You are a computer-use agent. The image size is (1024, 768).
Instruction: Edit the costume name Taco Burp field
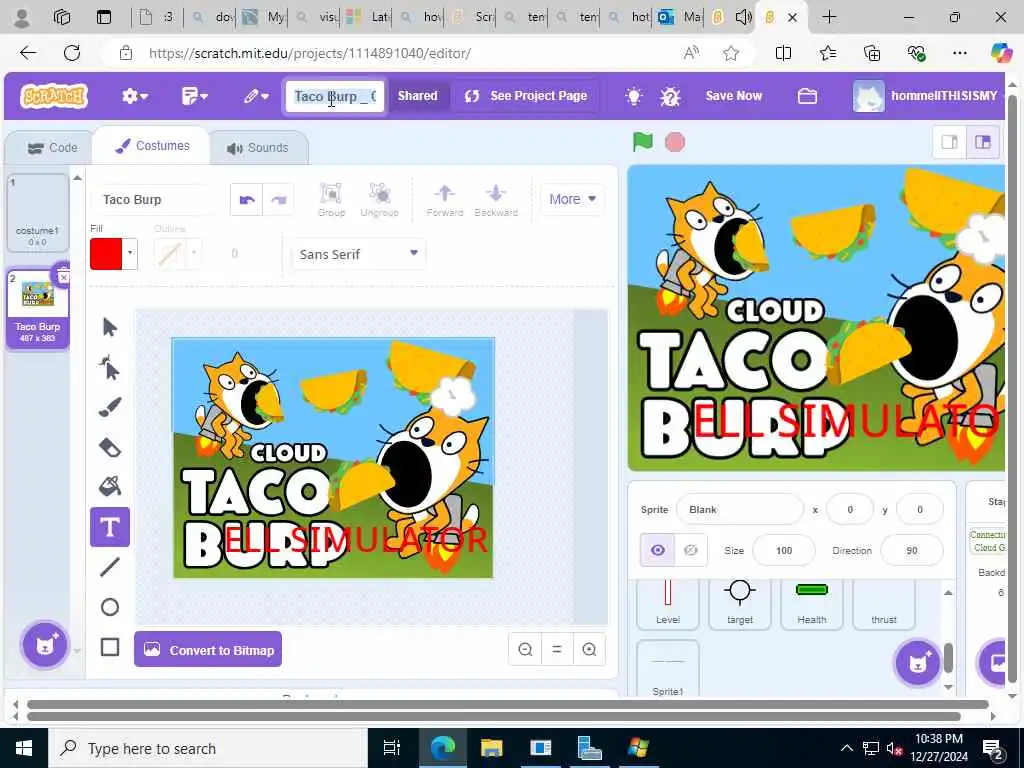coord(157,199)
